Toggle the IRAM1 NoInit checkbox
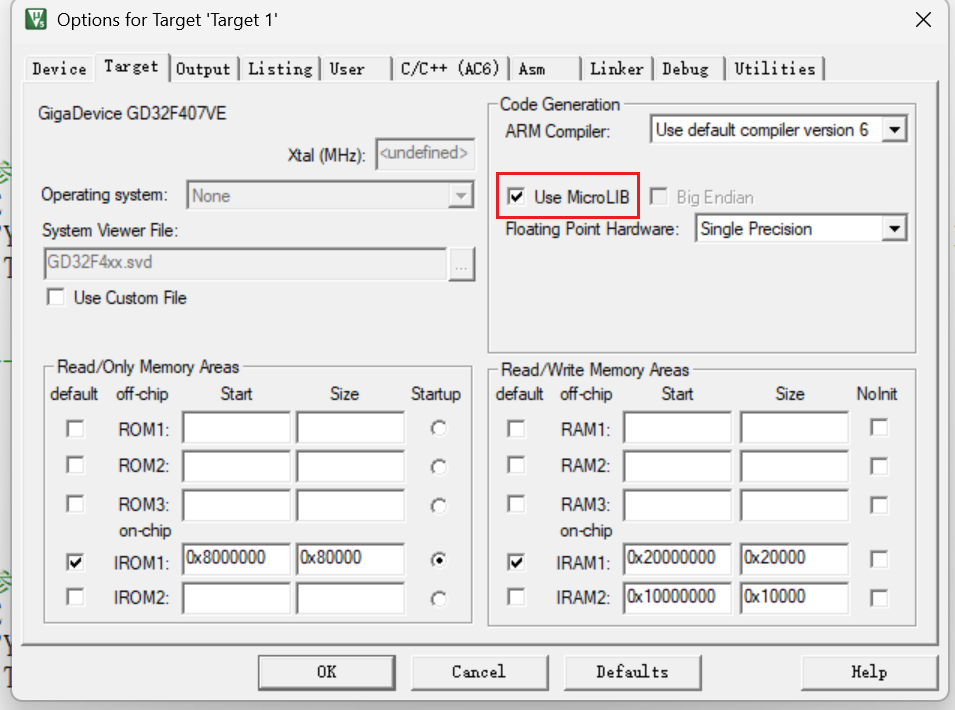This screenshot has height=710, width=955. [x=879, y=559]
